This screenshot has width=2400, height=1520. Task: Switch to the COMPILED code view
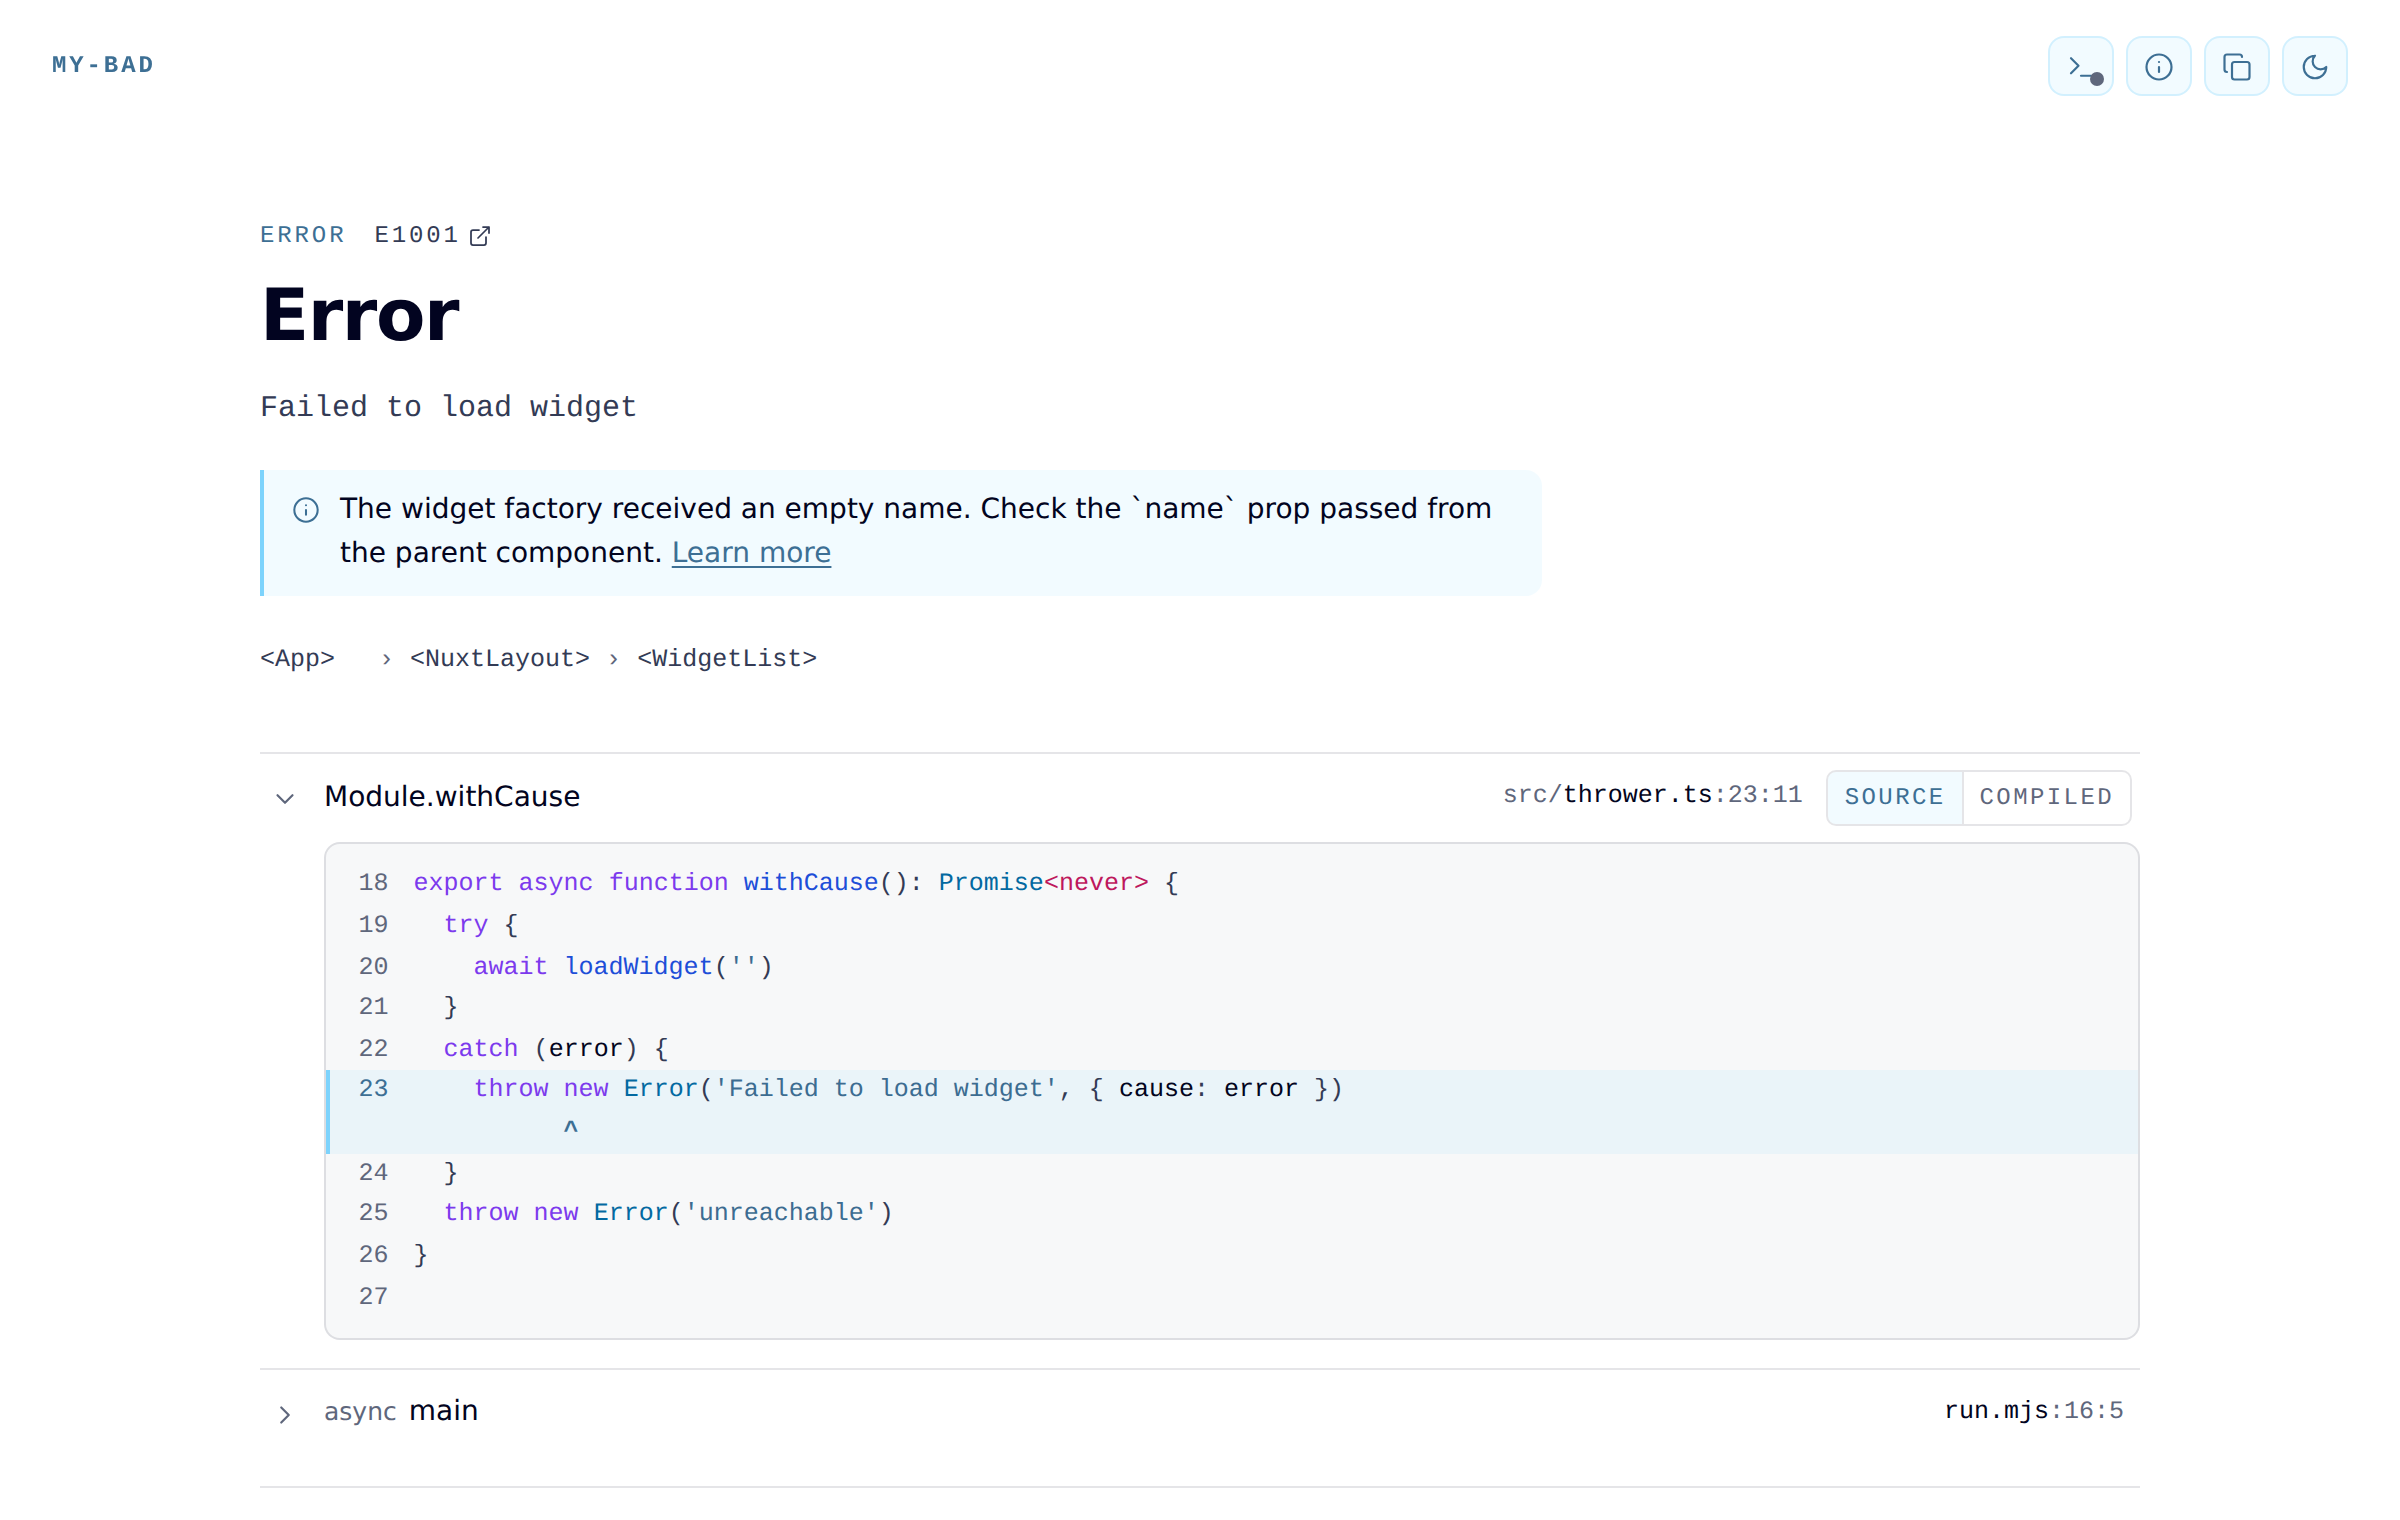[2046, 797]
